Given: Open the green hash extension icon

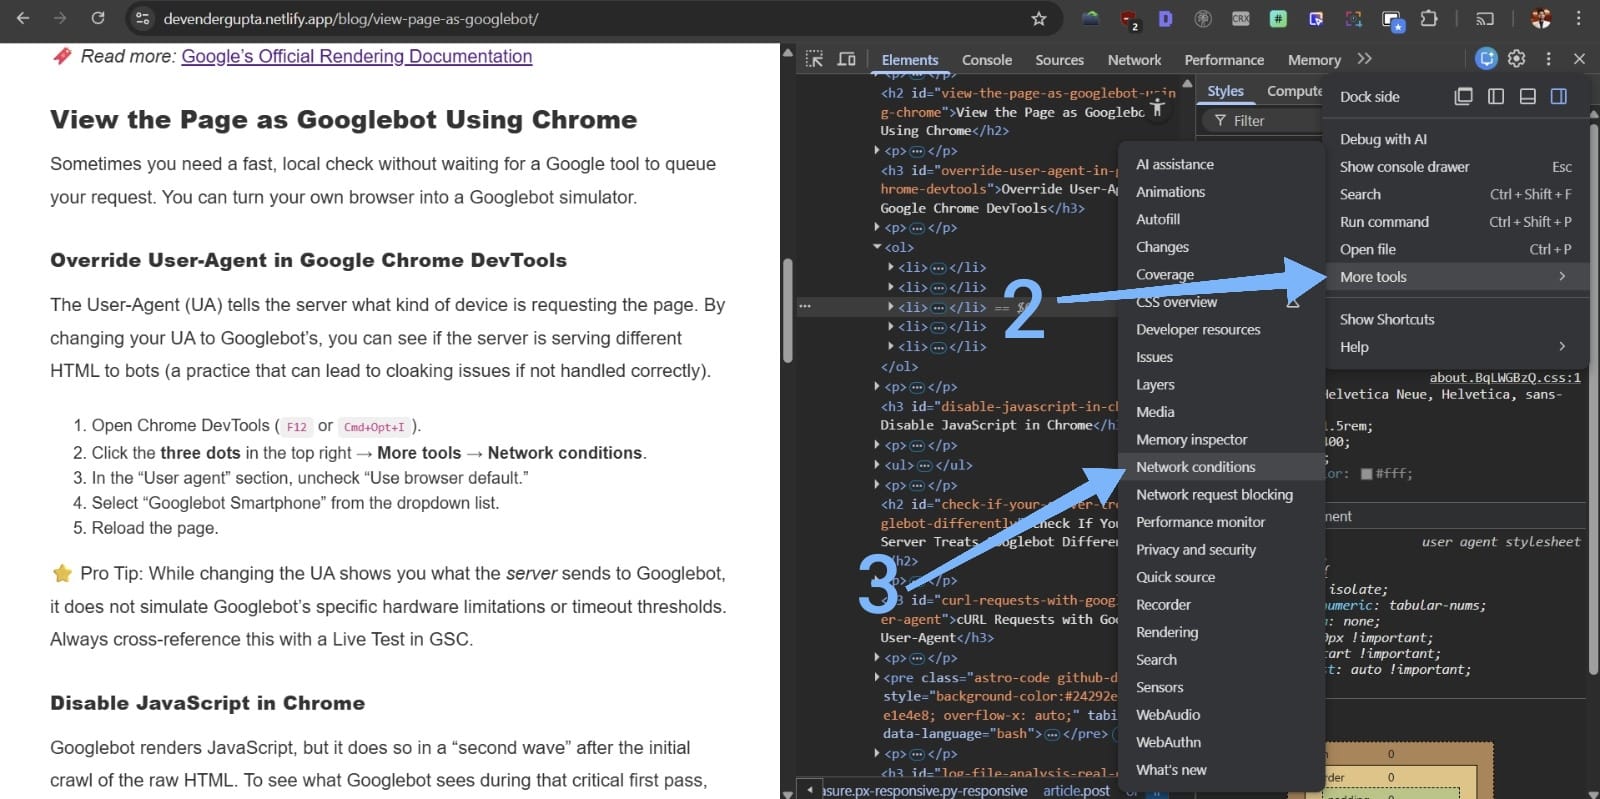Looking at the screenshot, I should coord(1278,18).
